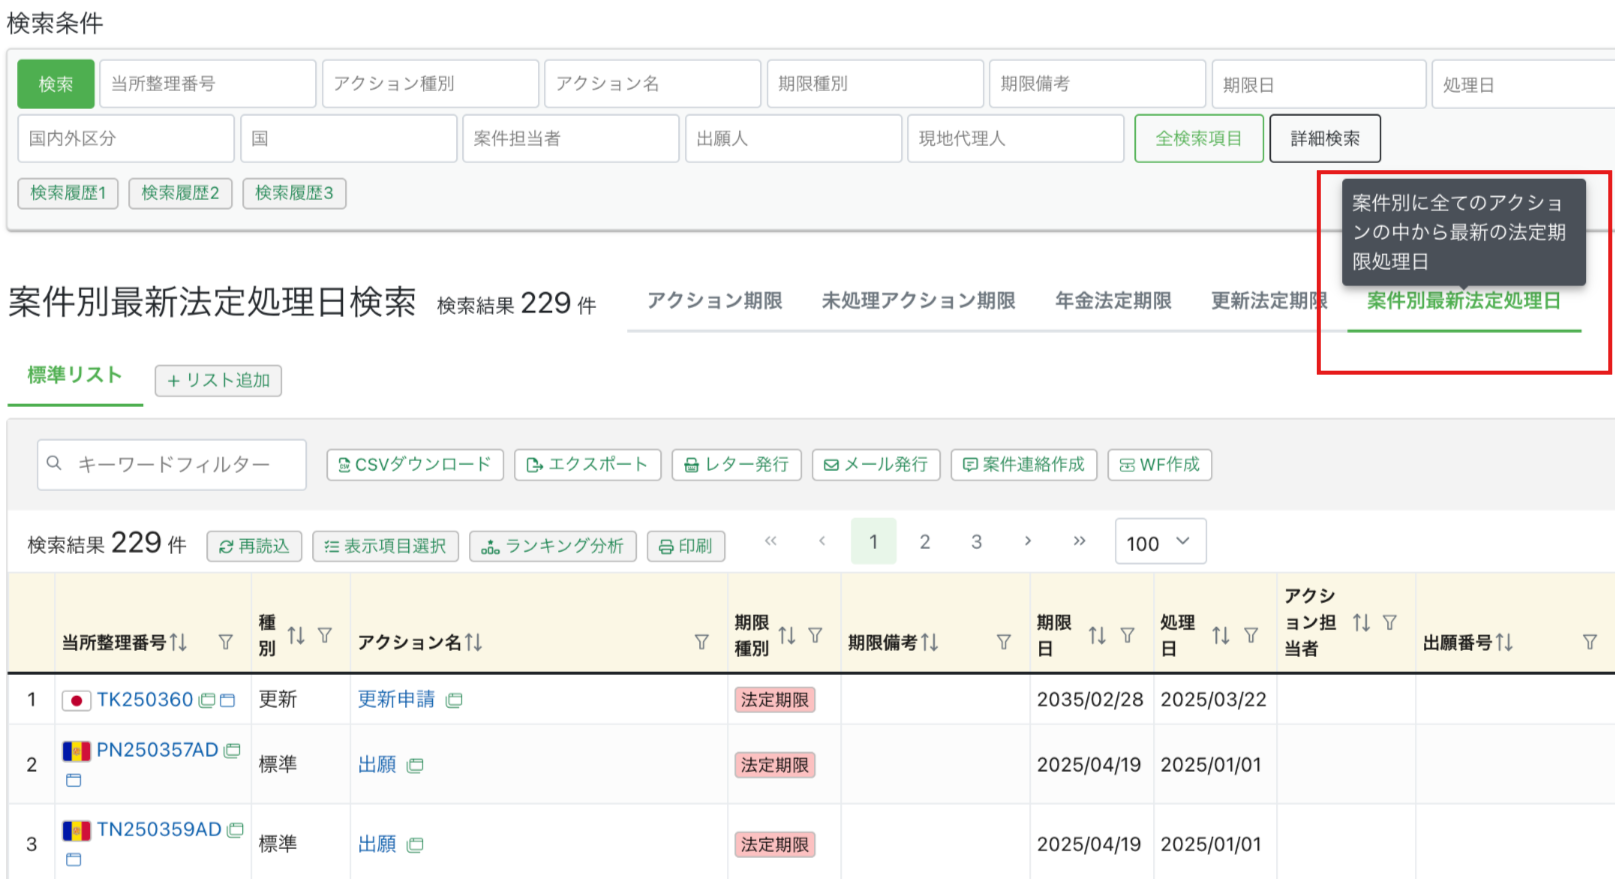
Task: Add a list with リスト追加
Action: tap(218, 381)
